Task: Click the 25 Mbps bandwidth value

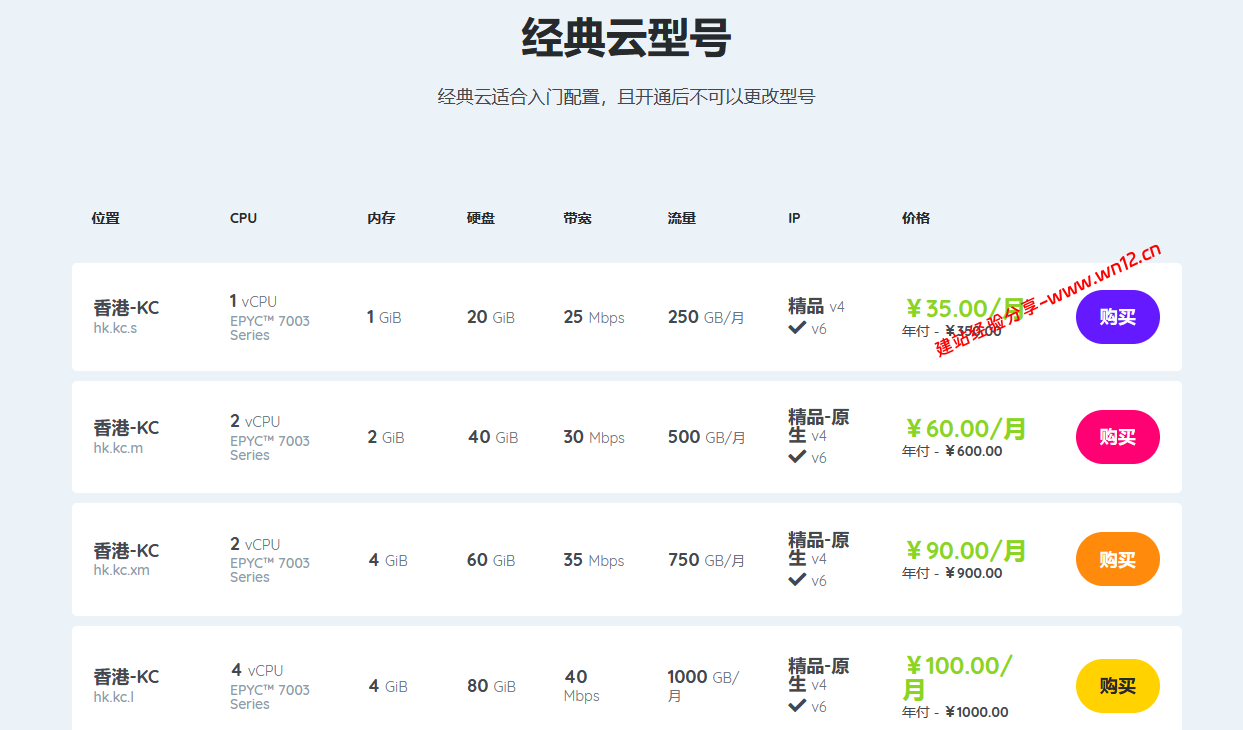Action: (594, 317)
